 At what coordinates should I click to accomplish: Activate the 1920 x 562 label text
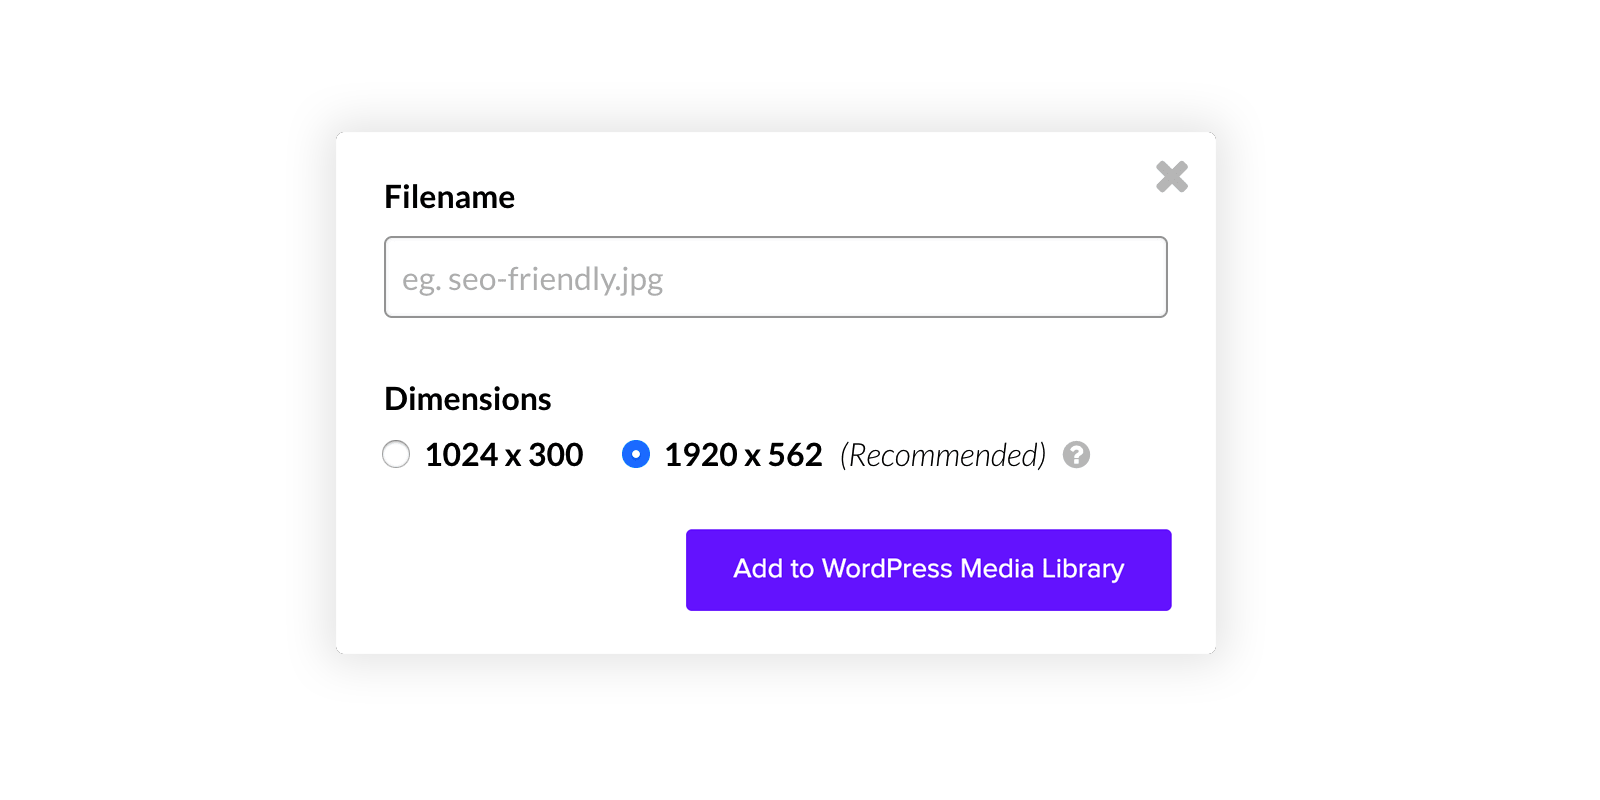[742, 455]
